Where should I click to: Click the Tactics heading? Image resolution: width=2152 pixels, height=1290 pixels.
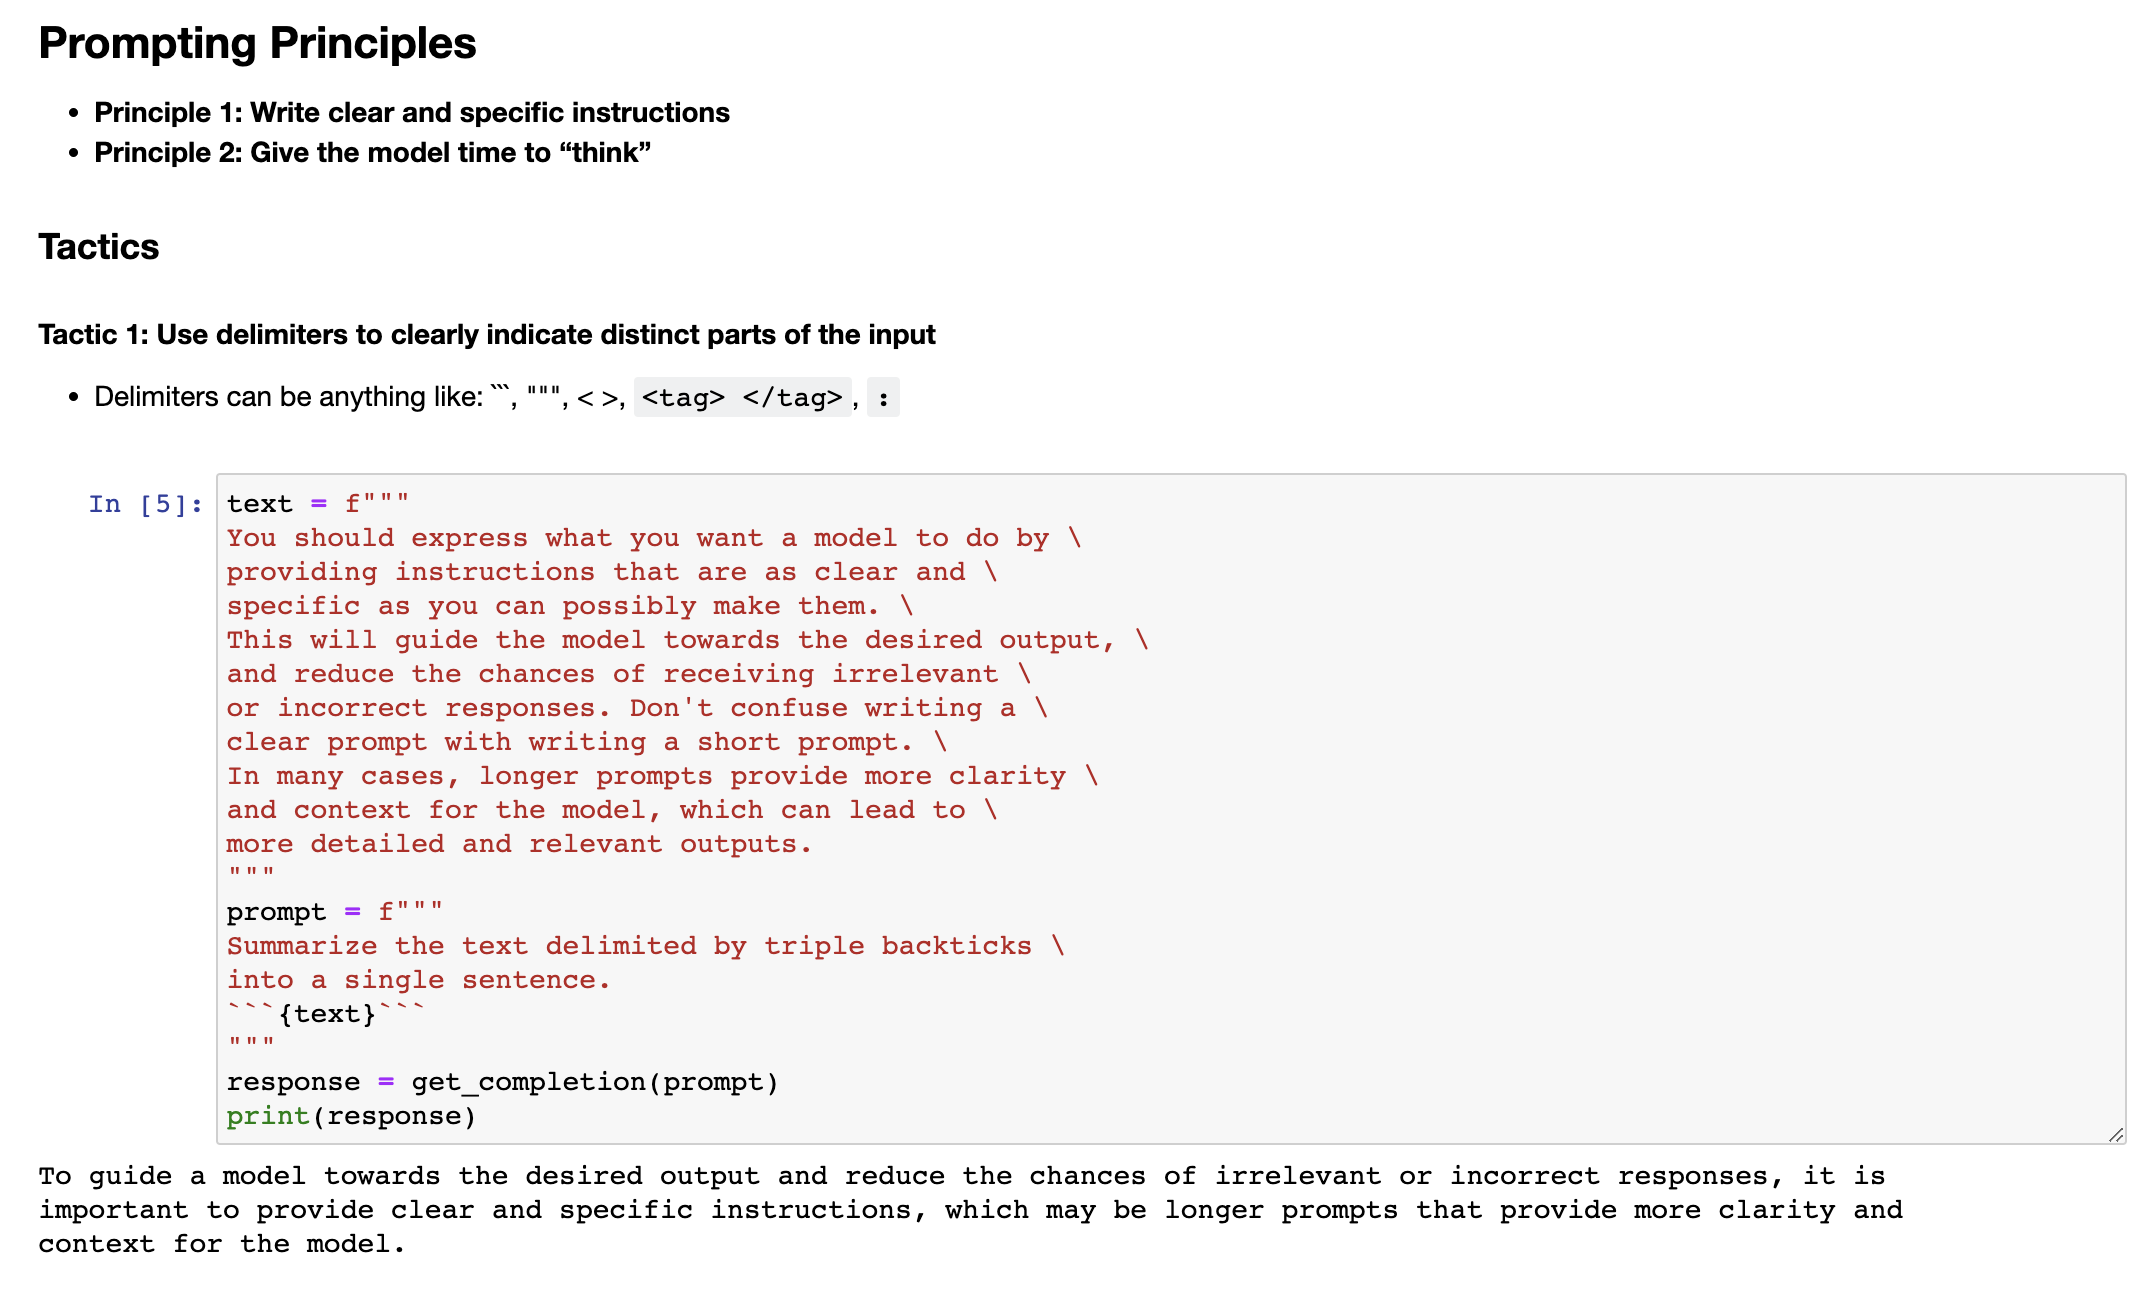(98, 247)
